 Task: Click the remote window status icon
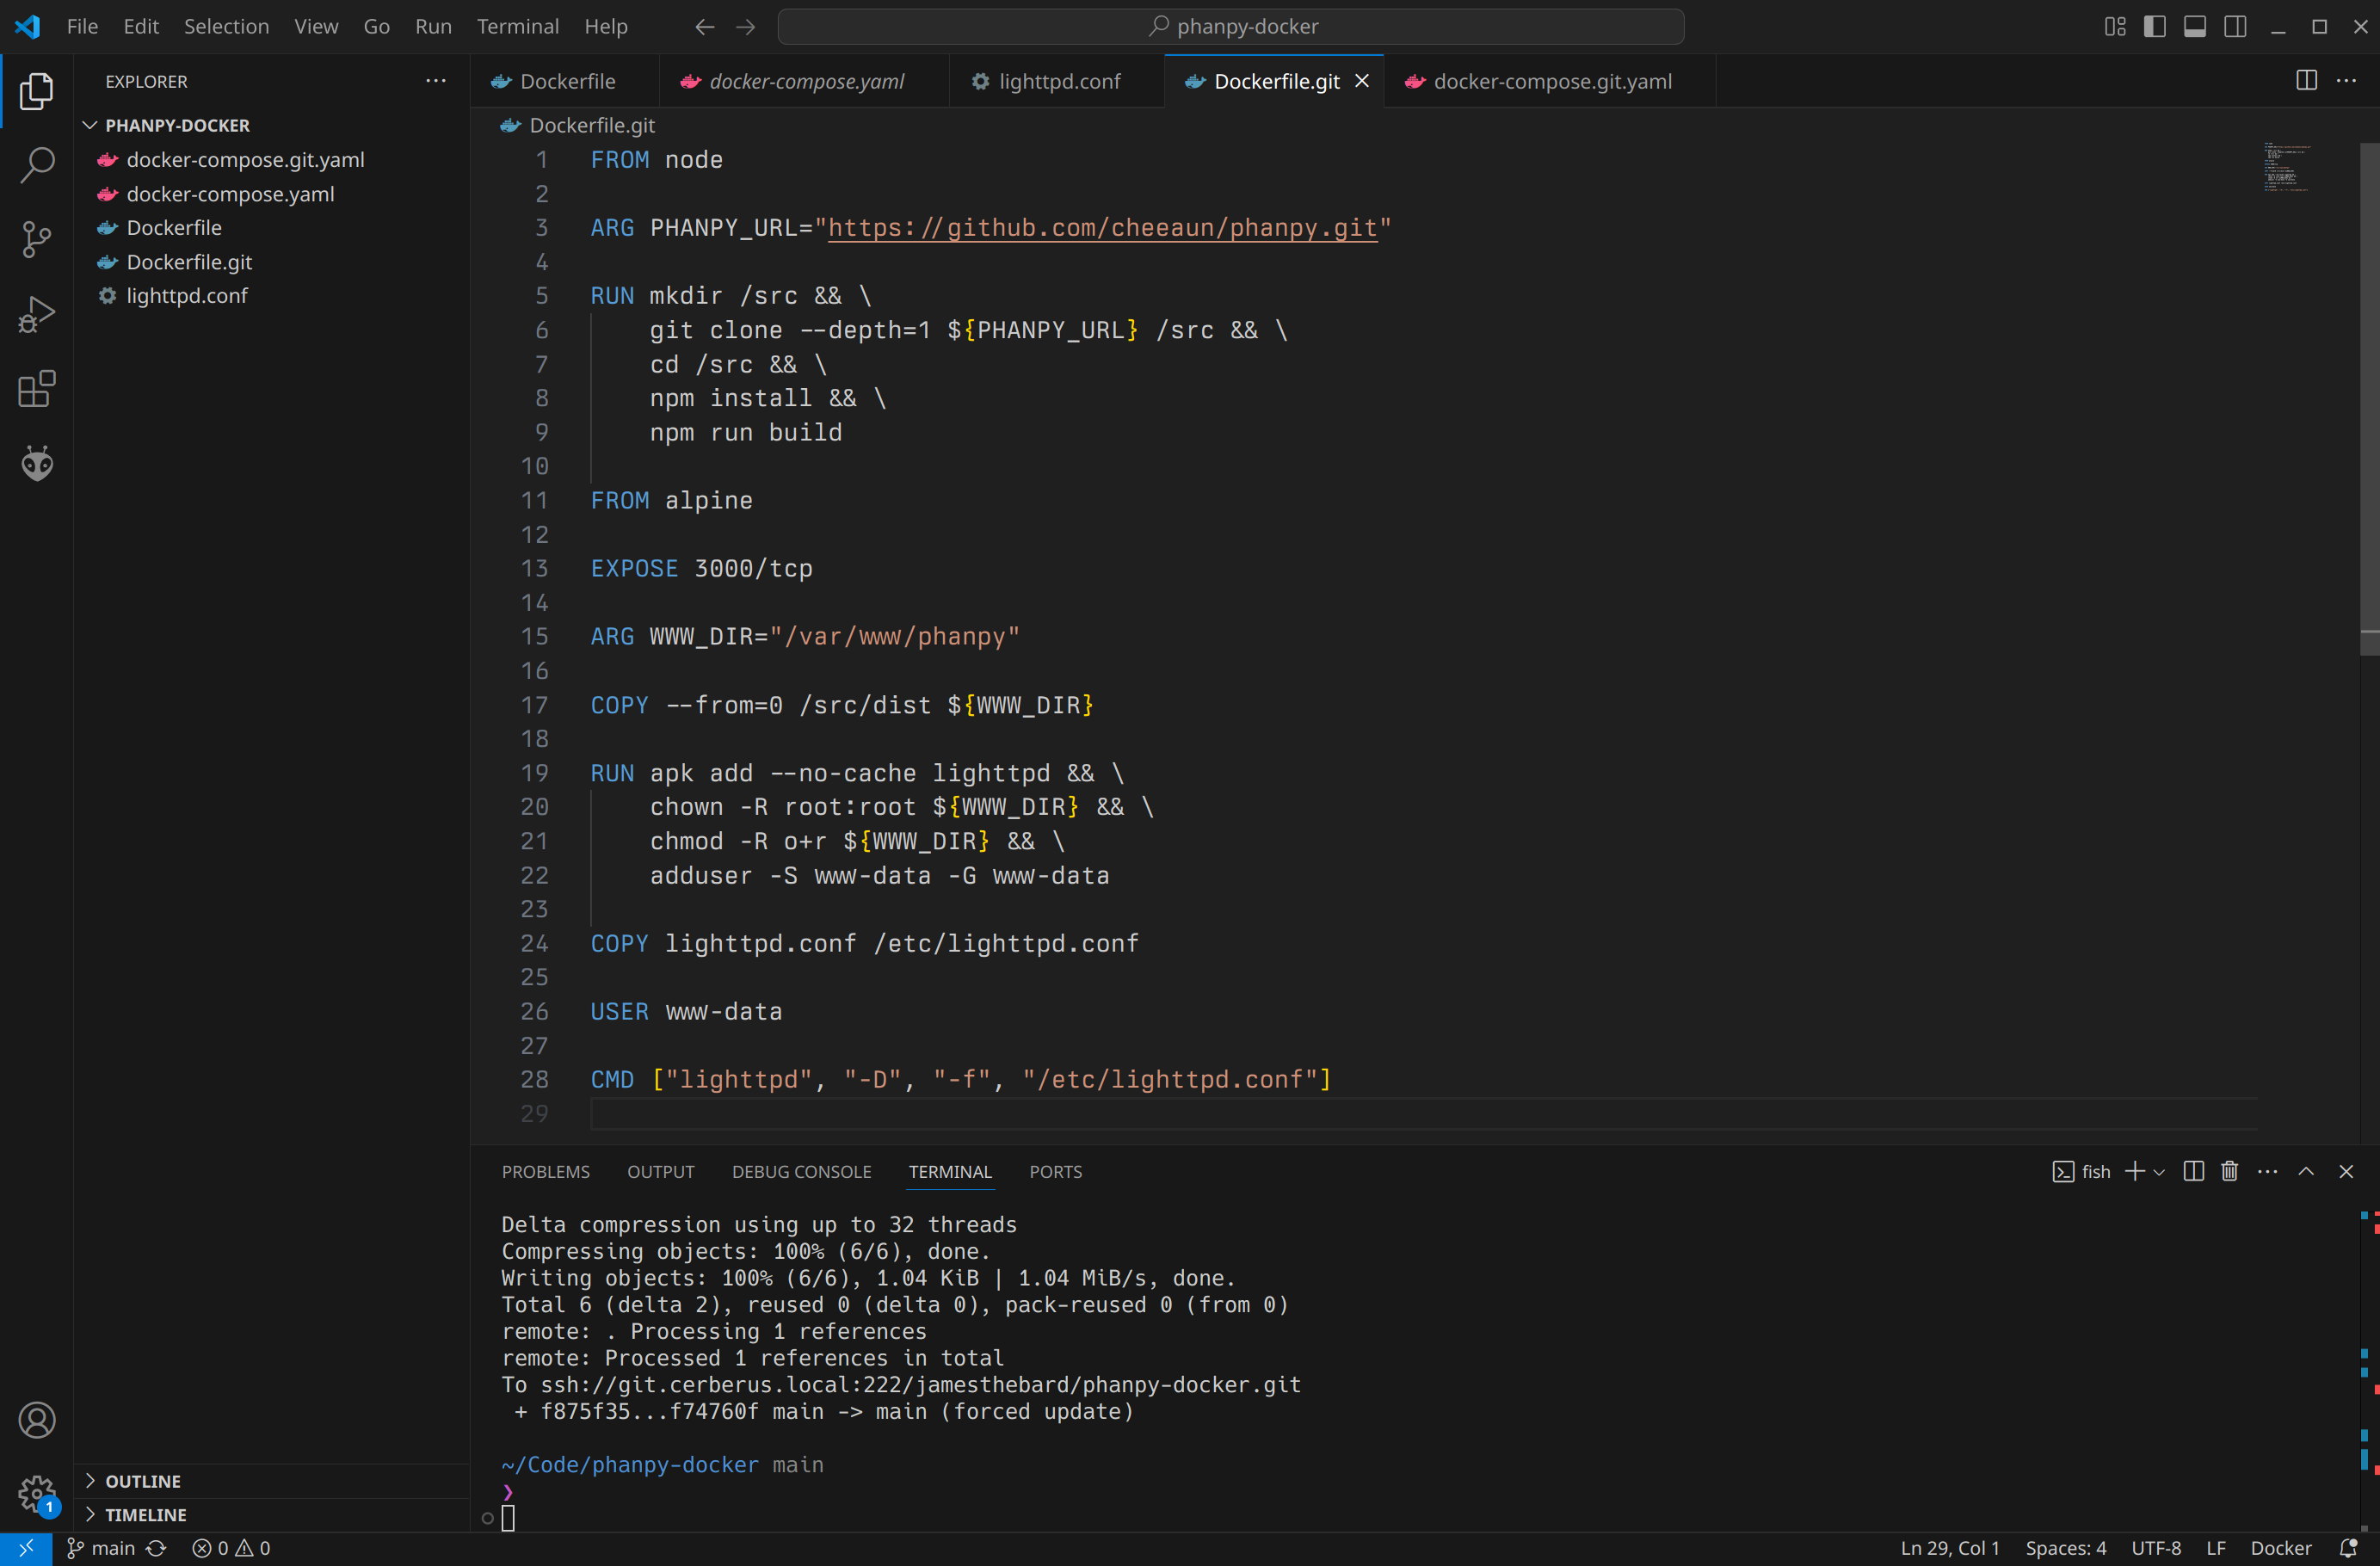[26, 1548]
